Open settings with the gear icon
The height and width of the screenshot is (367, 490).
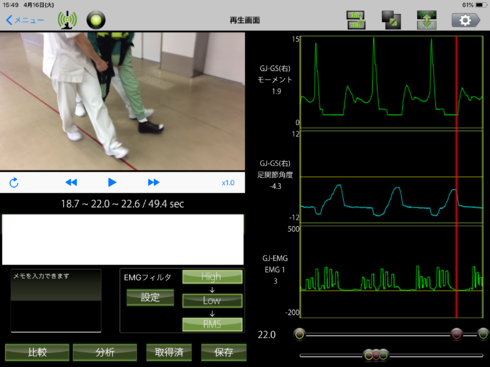466,20
